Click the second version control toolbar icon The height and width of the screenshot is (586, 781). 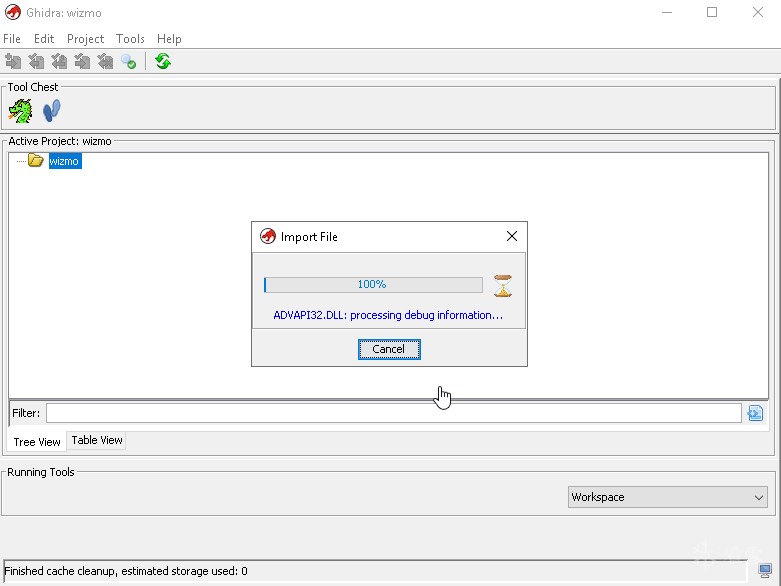click(36, 61)
